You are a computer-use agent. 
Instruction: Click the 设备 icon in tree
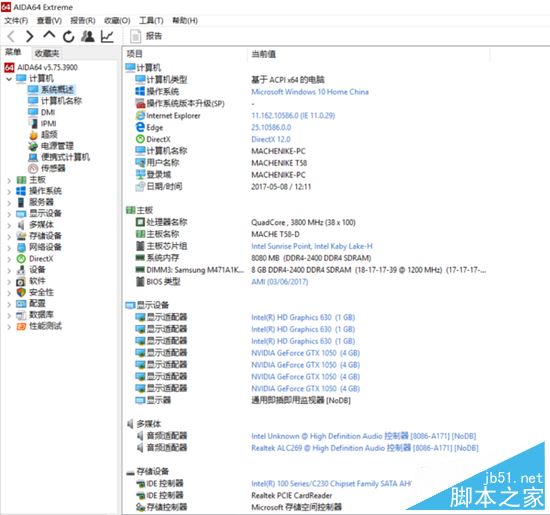(x=21, y=270)
